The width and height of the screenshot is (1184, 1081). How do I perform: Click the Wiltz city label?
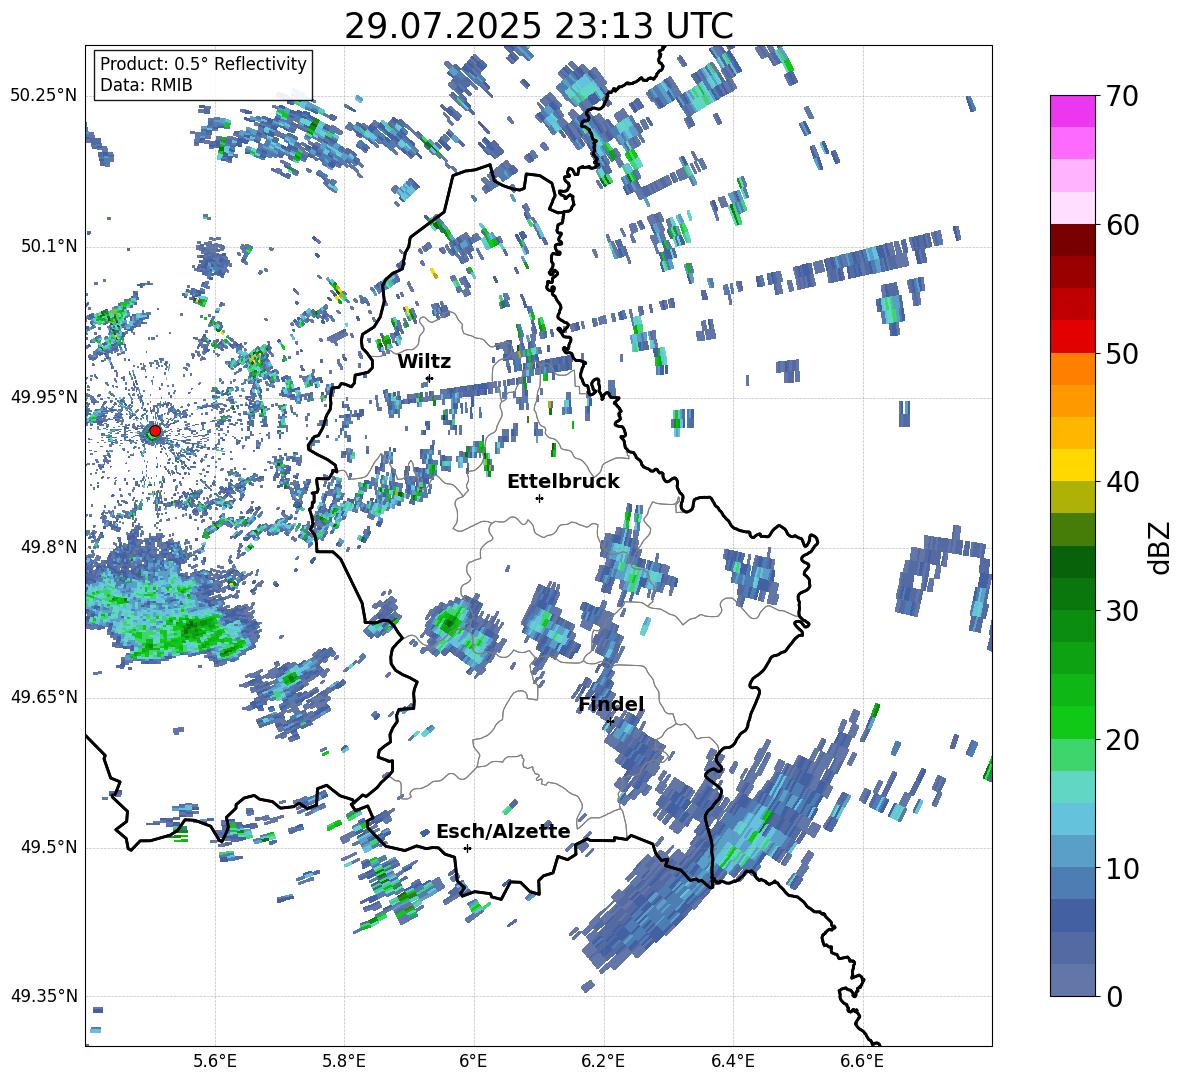coord(424,362)
